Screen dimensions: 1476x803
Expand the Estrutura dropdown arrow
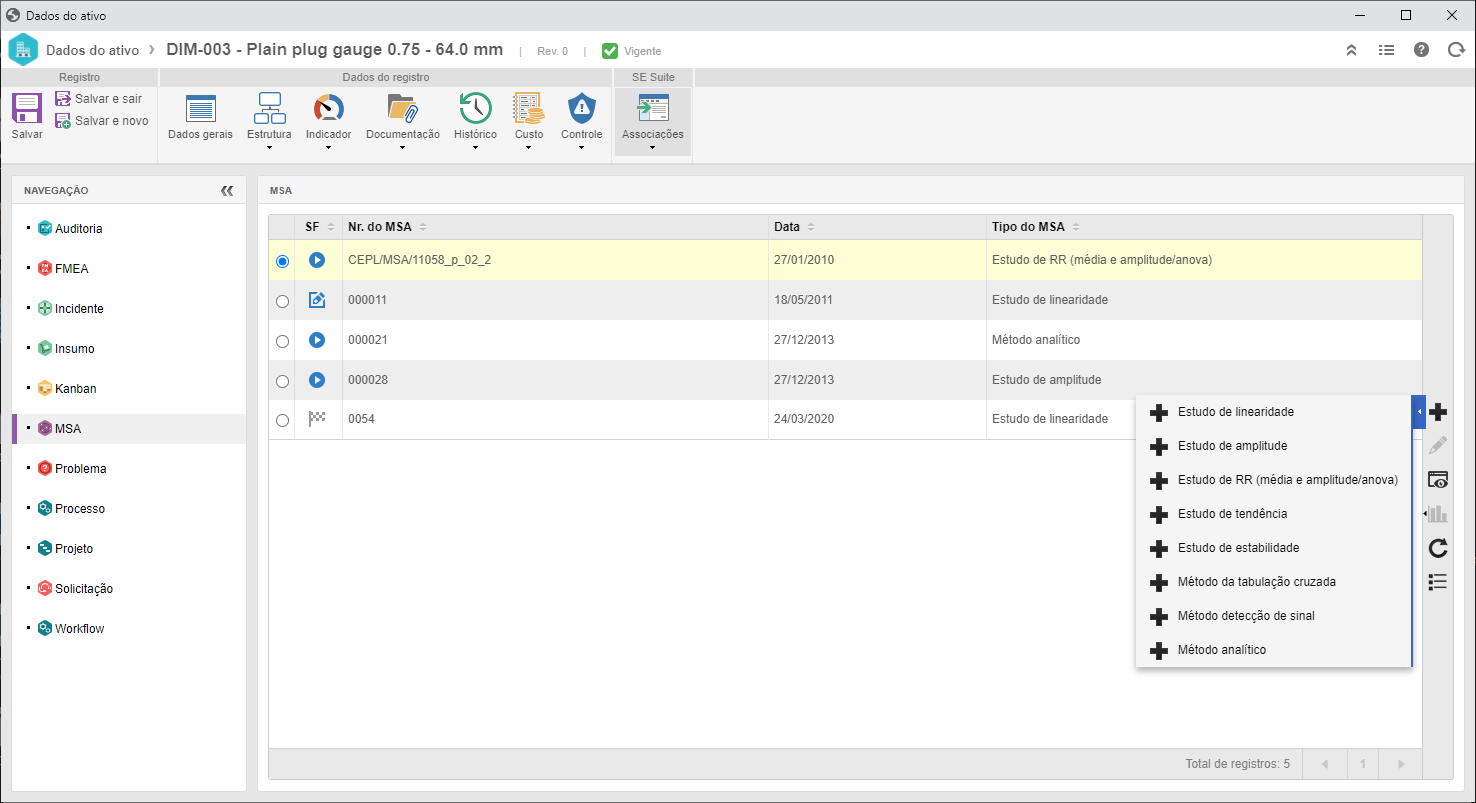pos(269,148)
